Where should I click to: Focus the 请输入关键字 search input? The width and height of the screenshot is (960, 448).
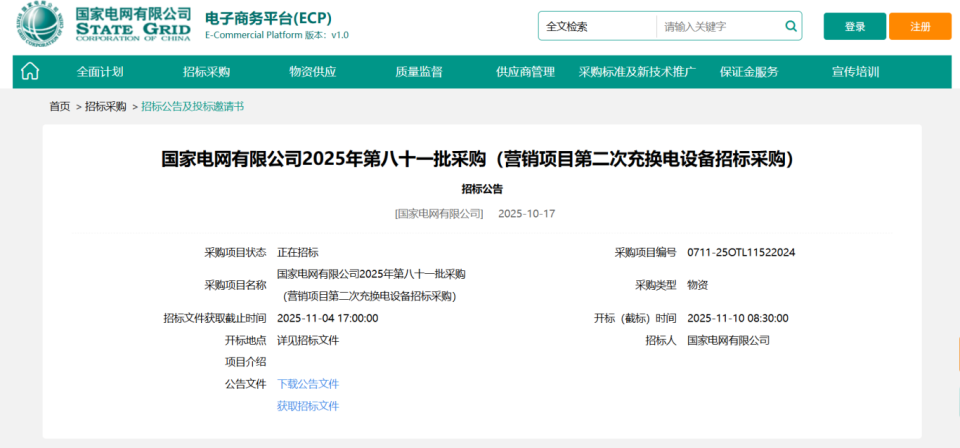point(719,26)
